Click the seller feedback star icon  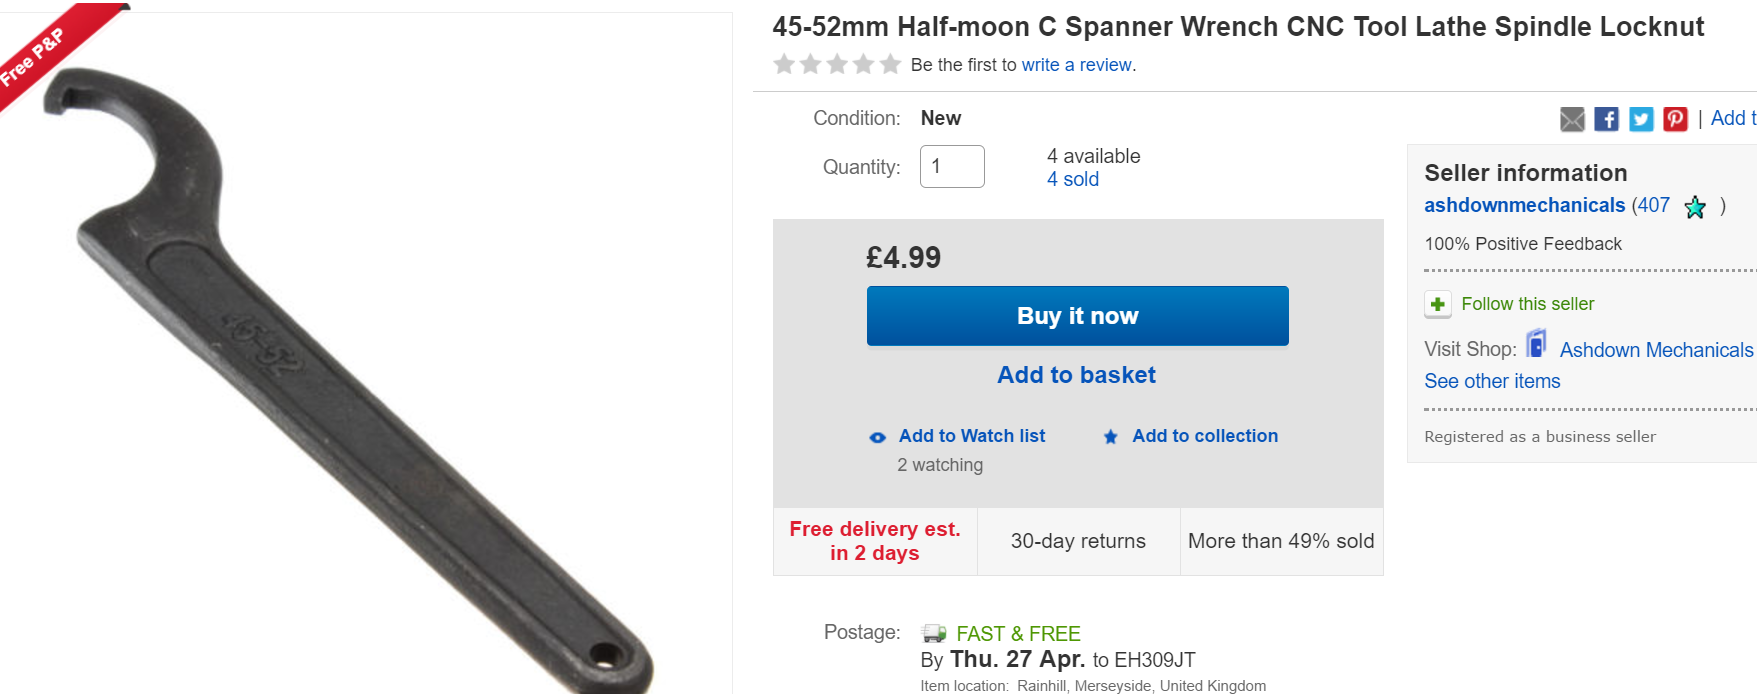(x=1695, y=207)
